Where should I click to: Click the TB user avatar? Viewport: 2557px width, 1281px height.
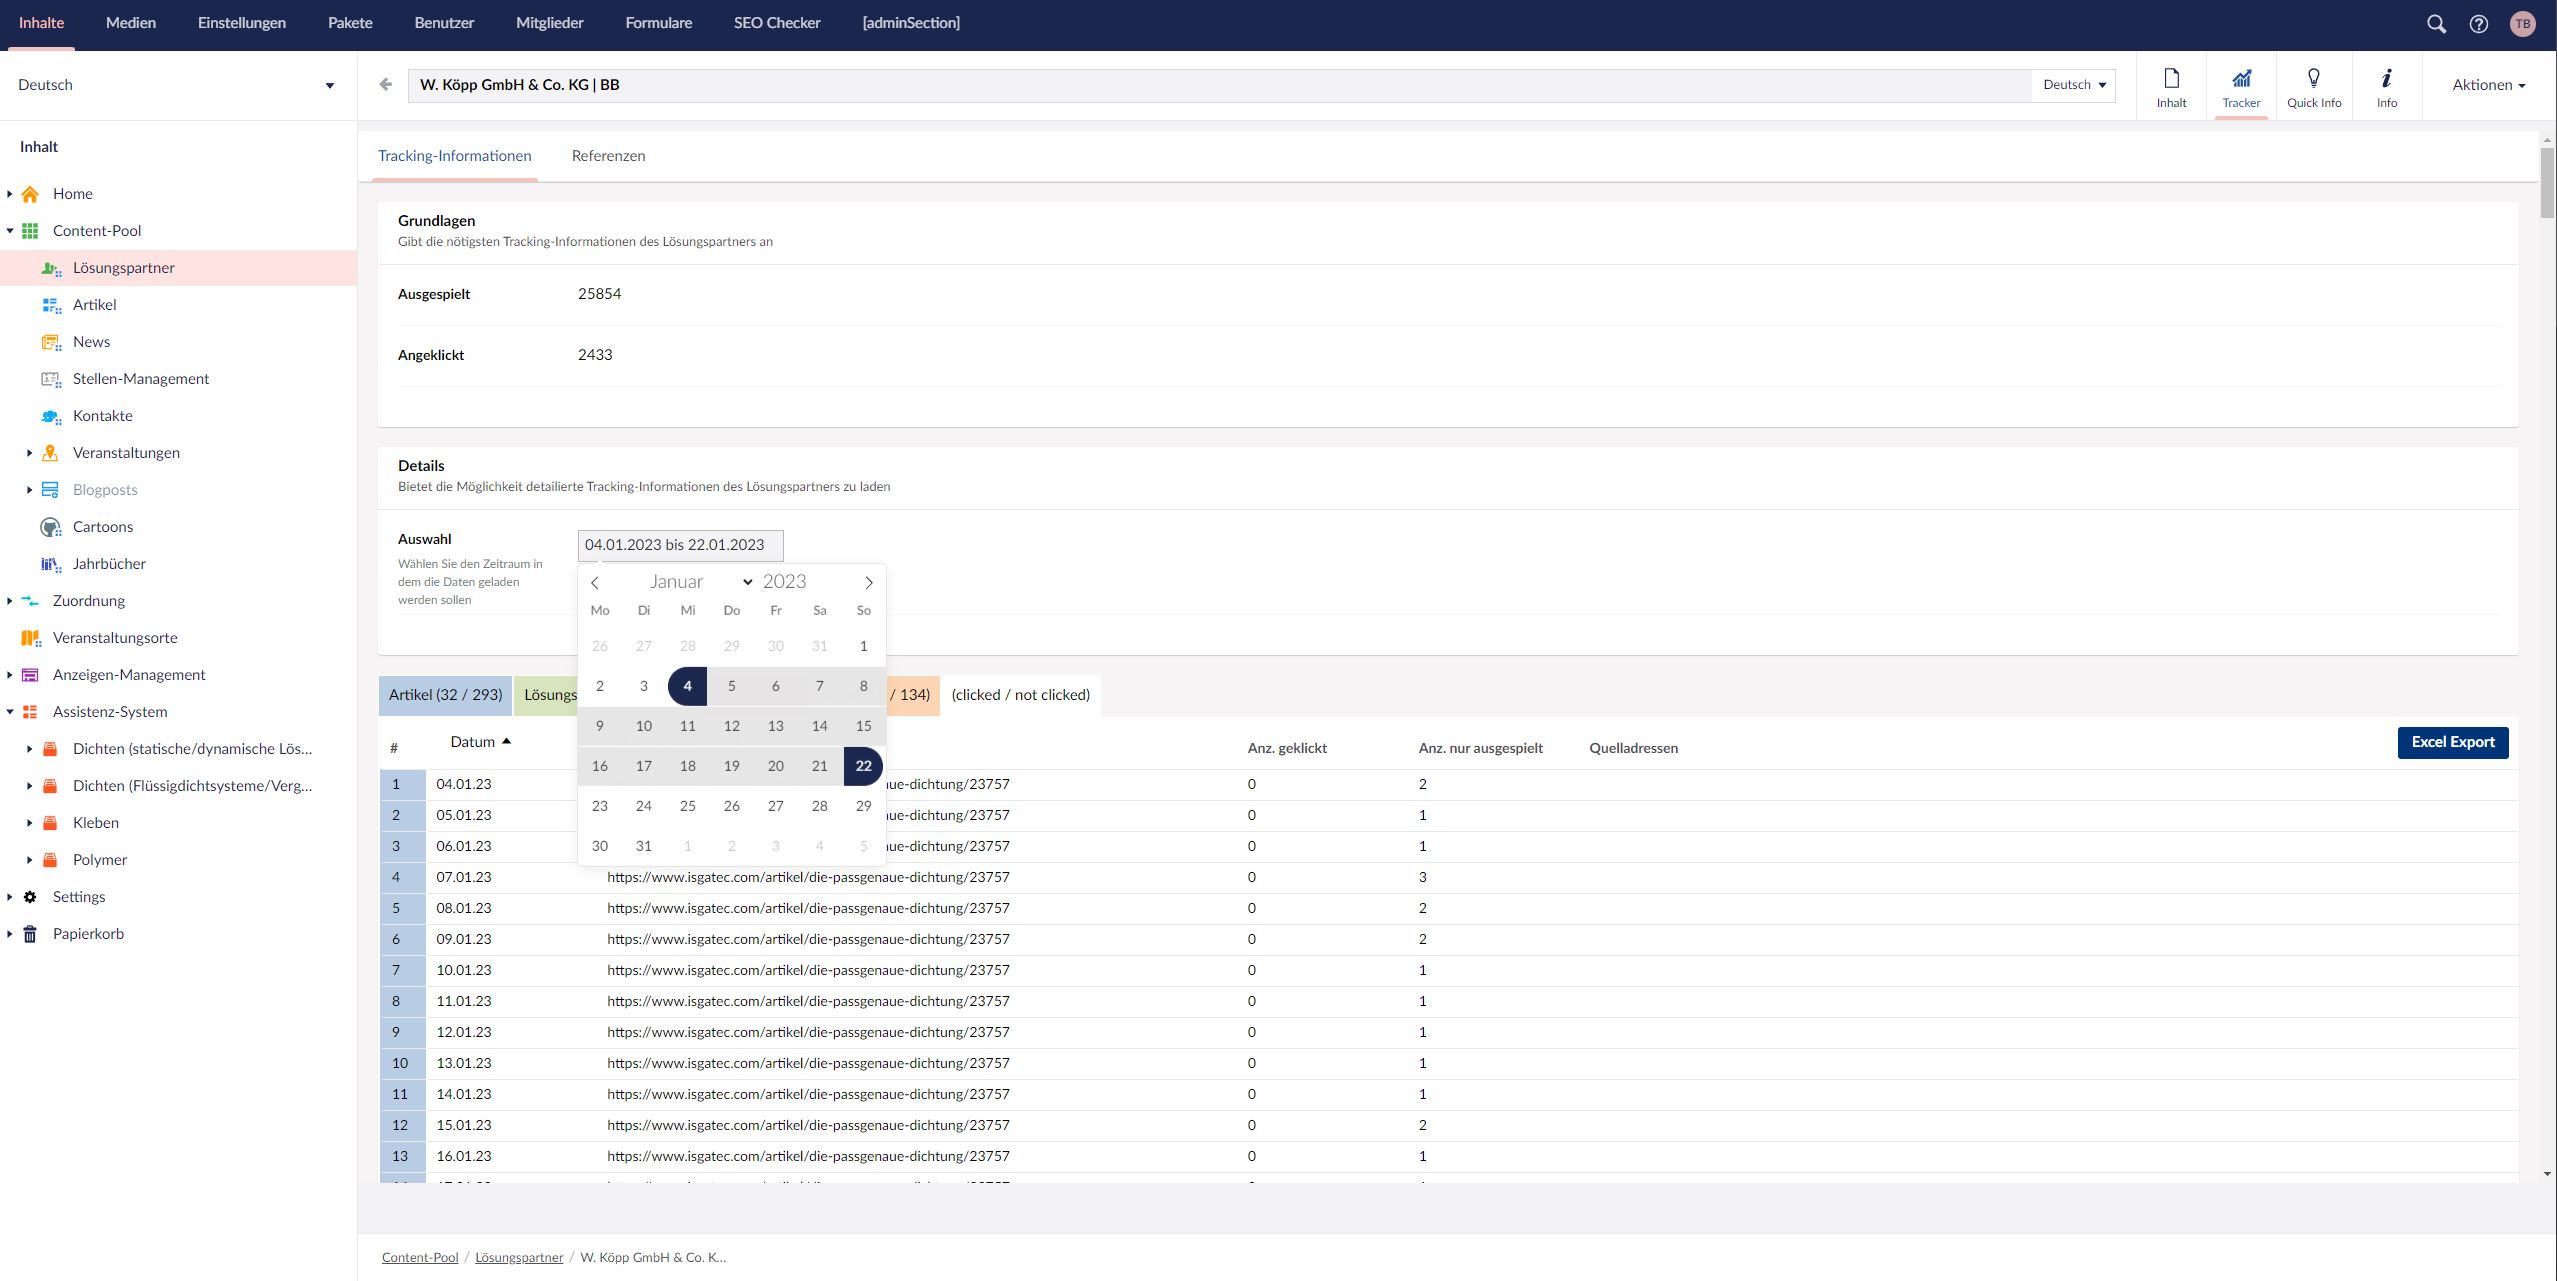pyautogui.click(x=2522, y=24)
